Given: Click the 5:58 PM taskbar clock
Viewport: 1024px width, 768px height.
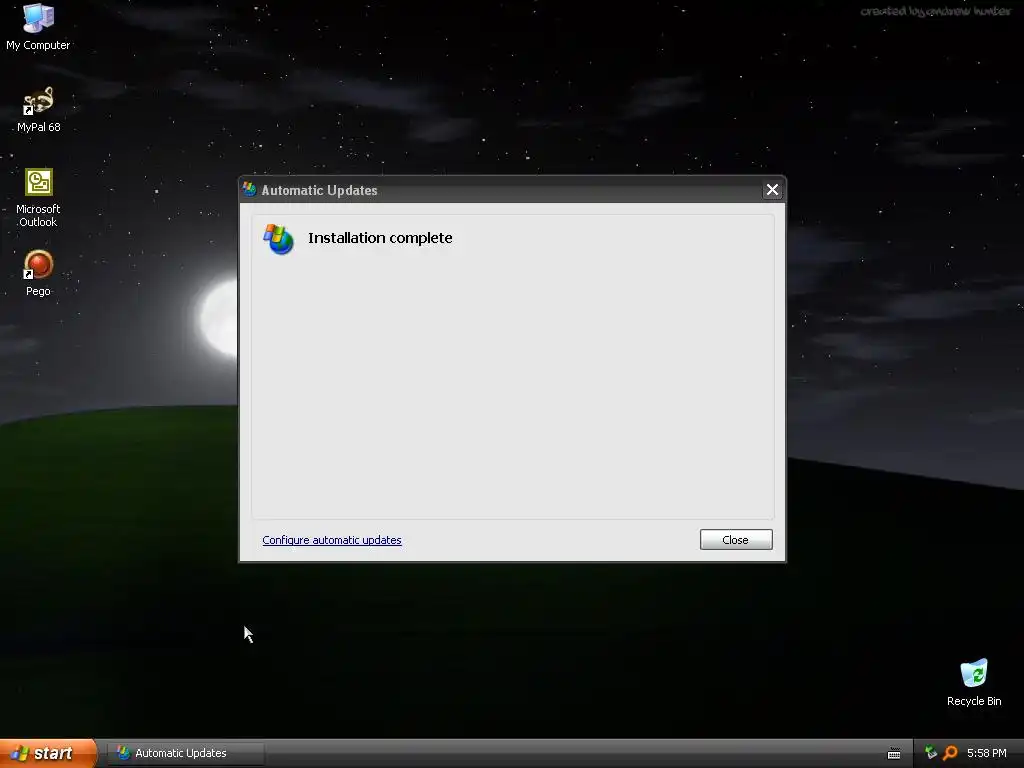Looking at the screenshot, I should point(986,753).
